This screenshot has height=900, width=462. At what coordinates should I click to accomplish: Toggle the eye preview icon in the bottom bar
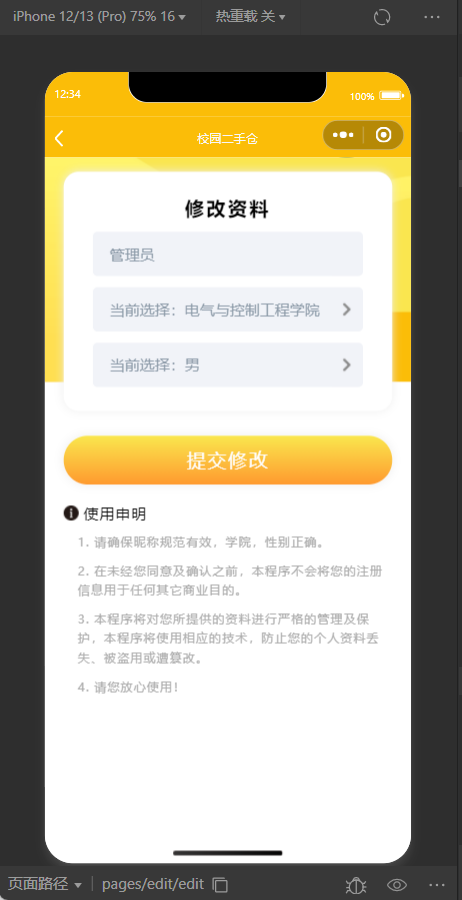coord(397,885)
